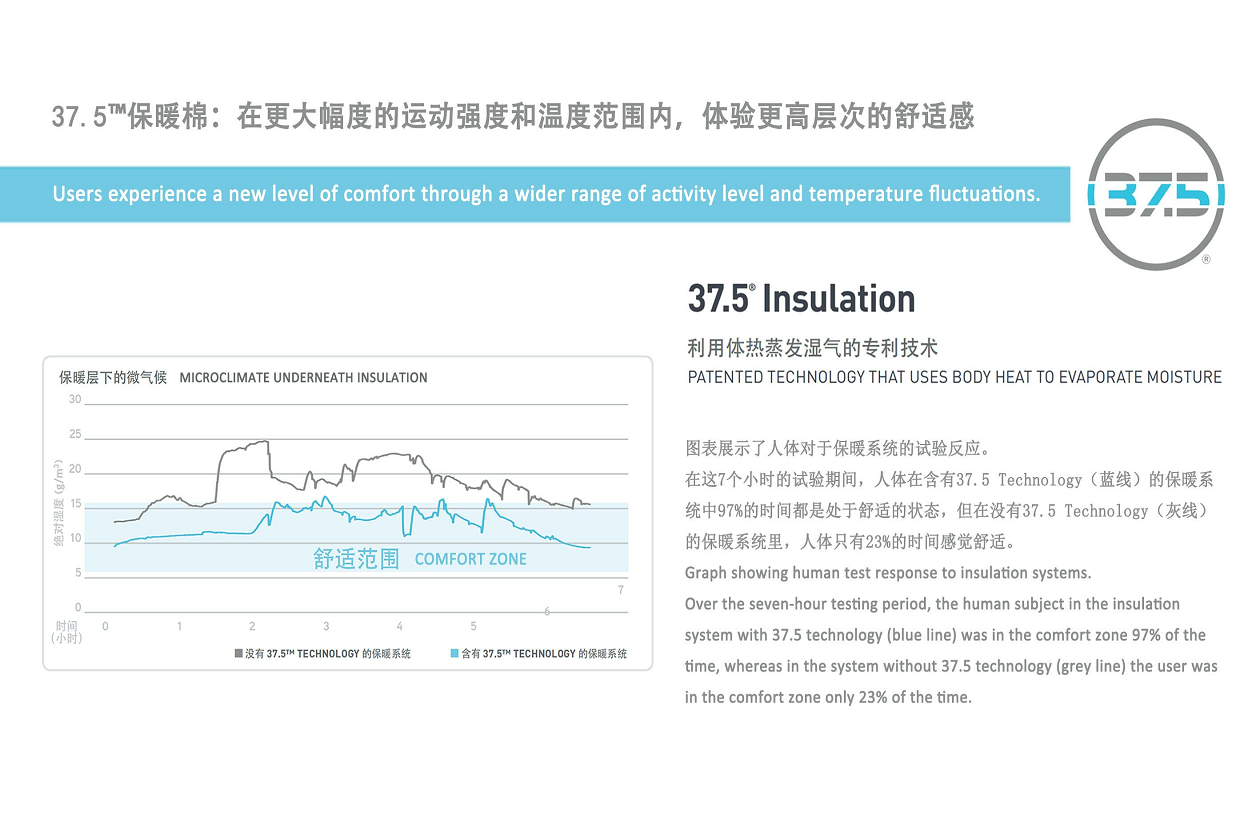The height and width of the screenshot is (840, 1260).
Task: Click the y-axis value 15
Action: [x=75, y=503]
